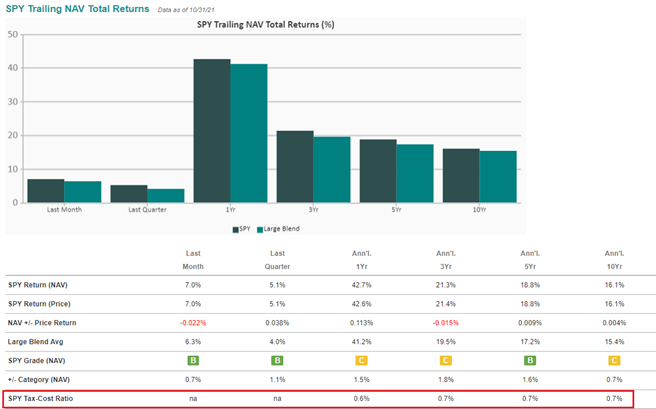Click the 'SPY Return (NAV)' row label
Image resolution: width=656 pixels, height=409 pixels.
click(38, 285)
